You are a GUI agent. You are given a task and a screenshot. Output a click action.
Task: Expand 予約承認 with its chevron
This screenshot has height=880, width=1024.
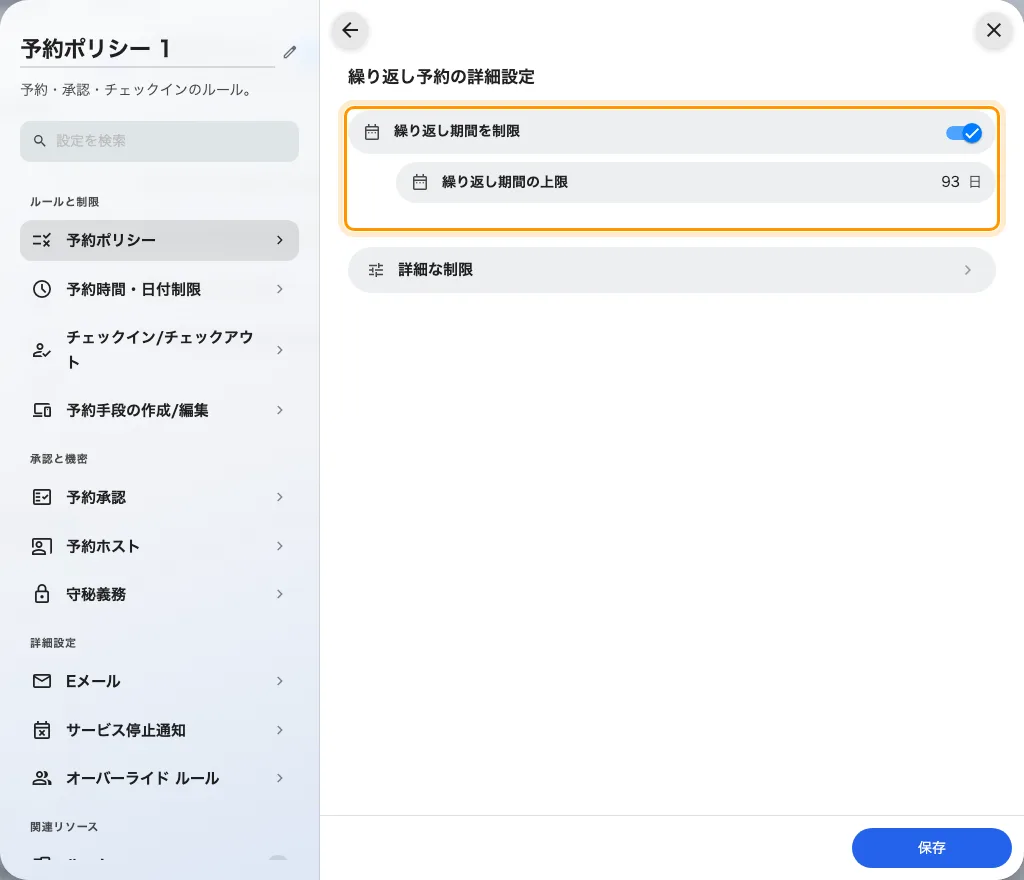[x=280, y=497]
